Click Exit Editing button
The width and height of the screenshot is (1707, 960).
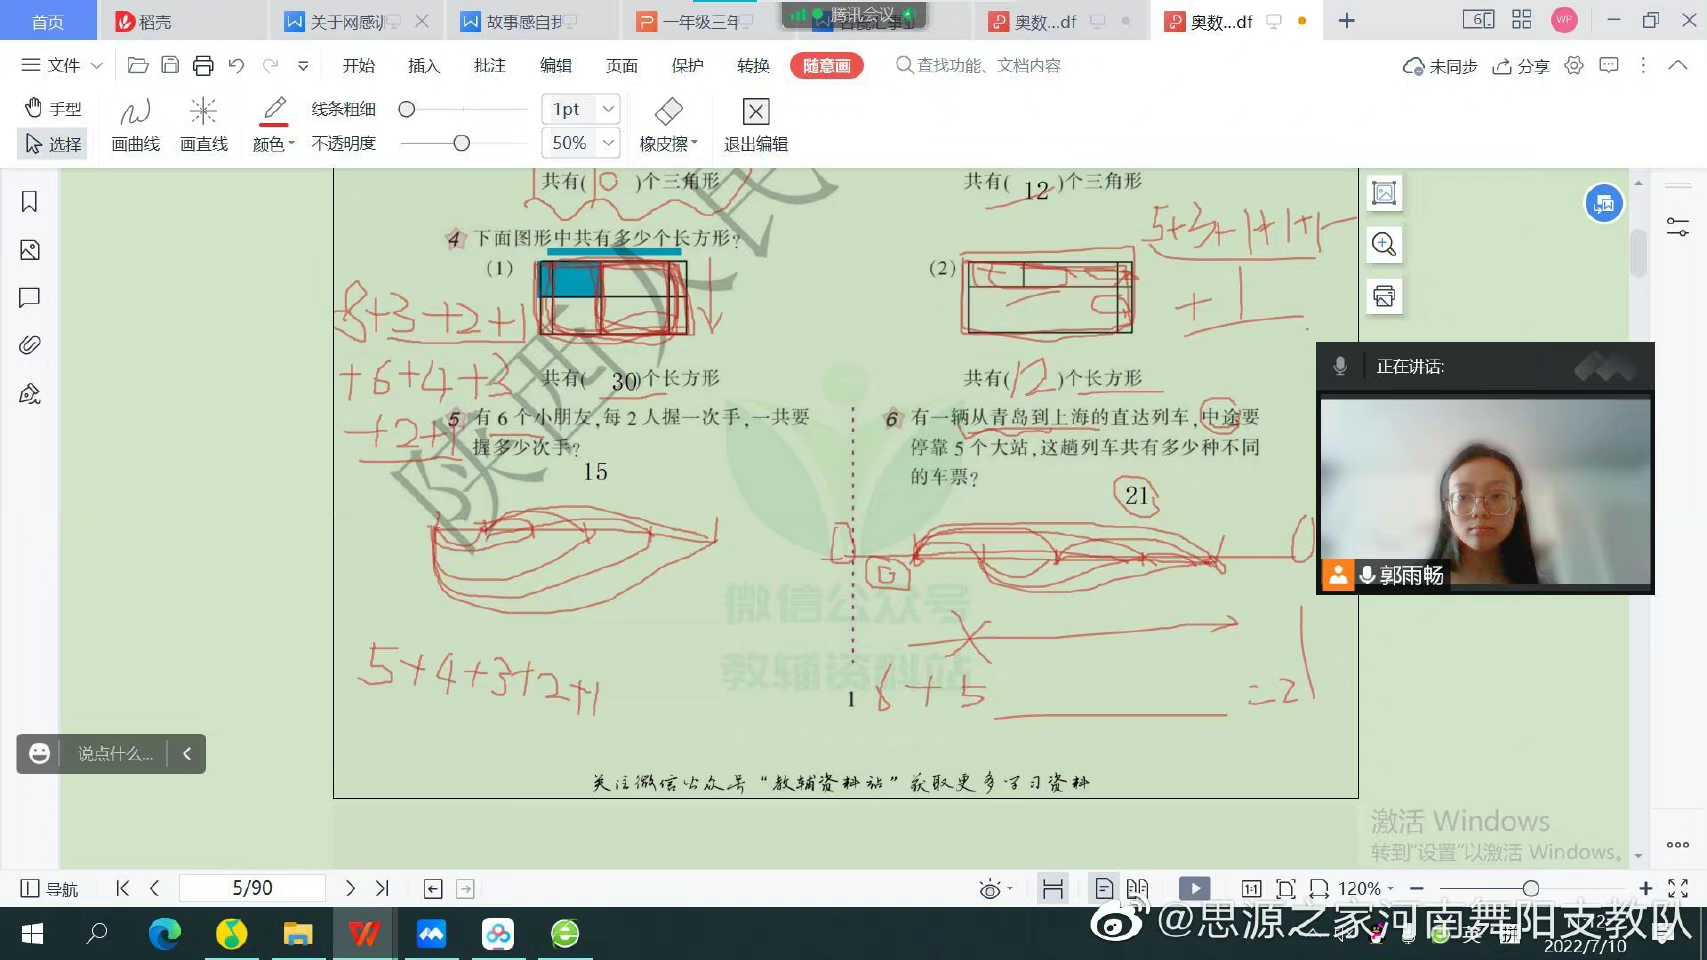[756, 125]
